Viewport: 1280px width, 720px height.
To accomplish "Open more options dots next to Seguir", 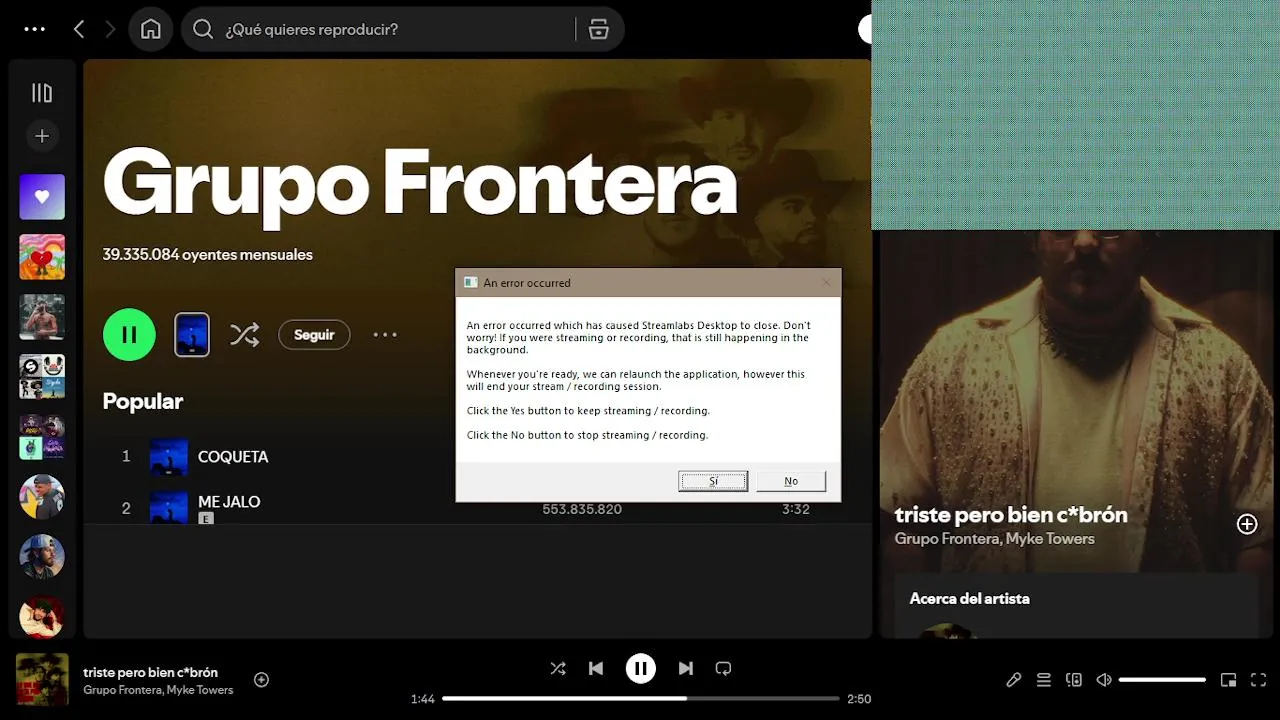I will click(385, 334).
